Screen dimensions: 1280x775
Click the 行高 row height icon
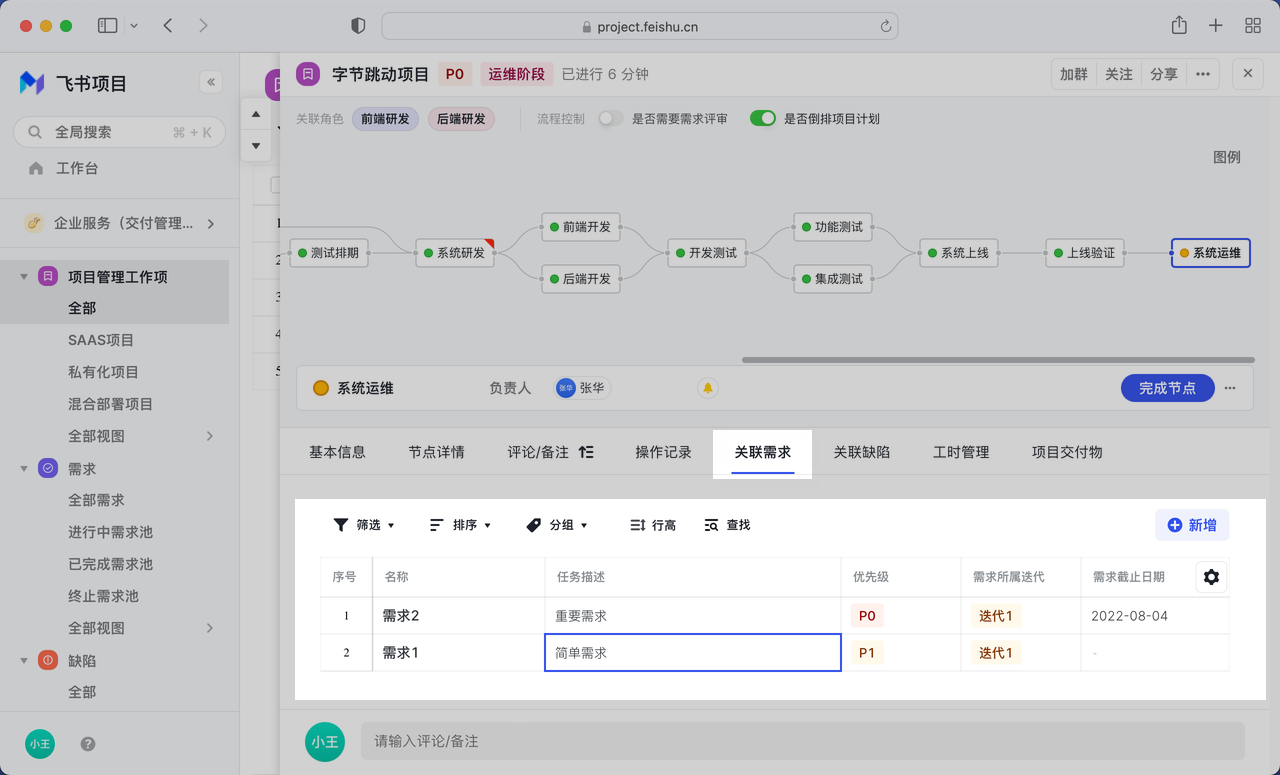[638, 525]
